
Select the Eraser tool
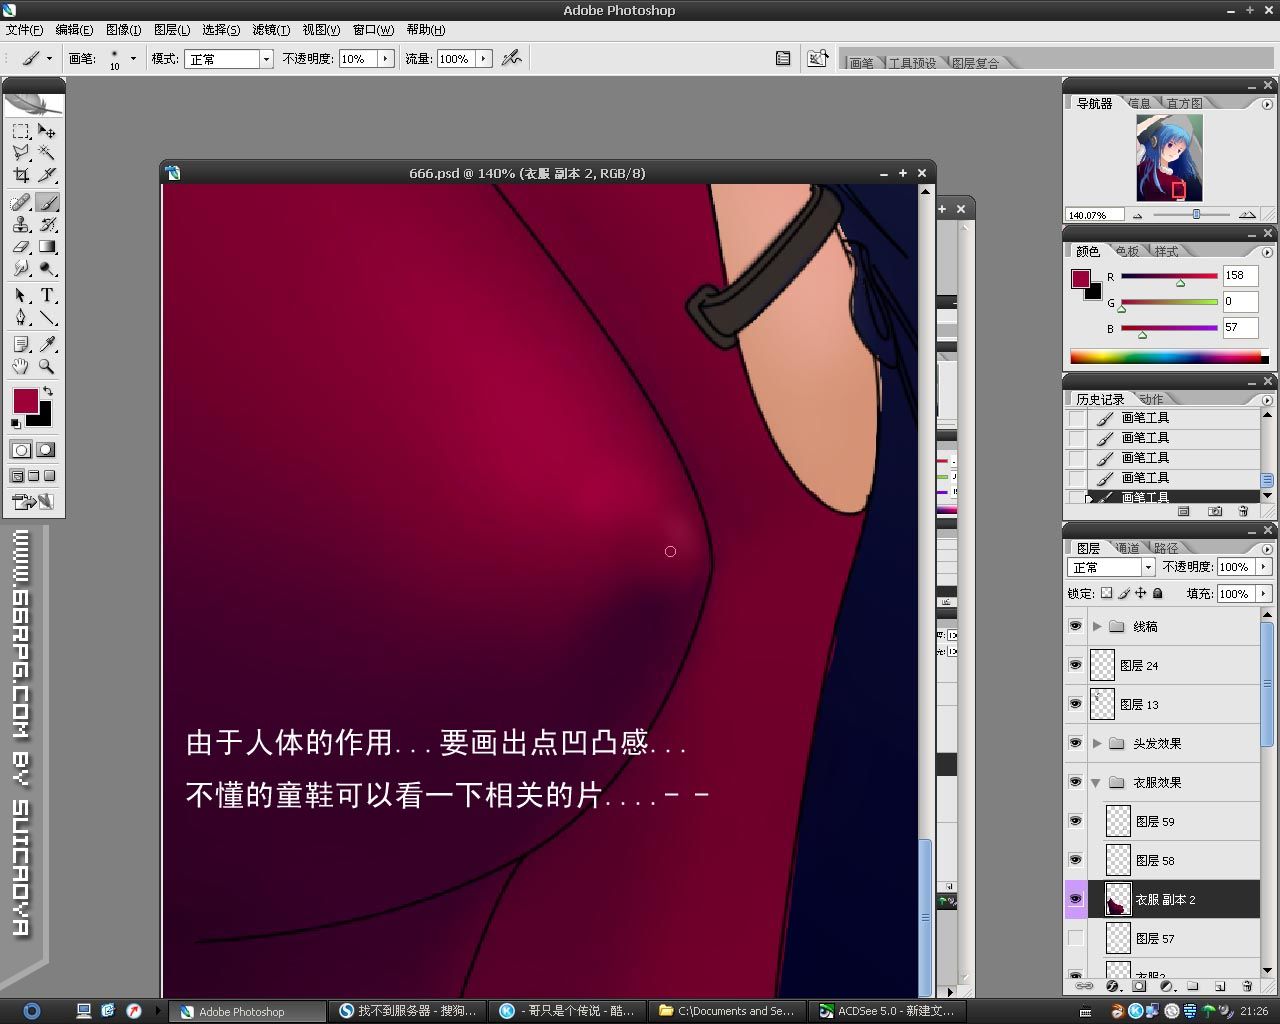point(21,247)
